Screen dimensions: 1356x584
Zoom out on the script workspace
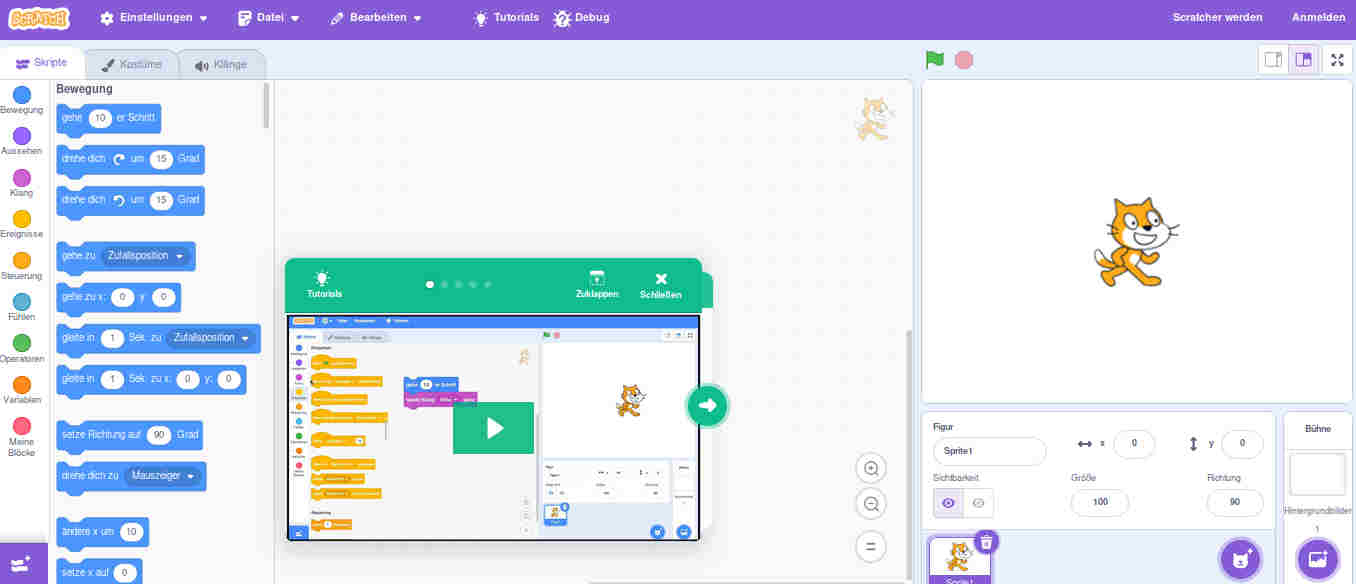[x=871, y=504]
